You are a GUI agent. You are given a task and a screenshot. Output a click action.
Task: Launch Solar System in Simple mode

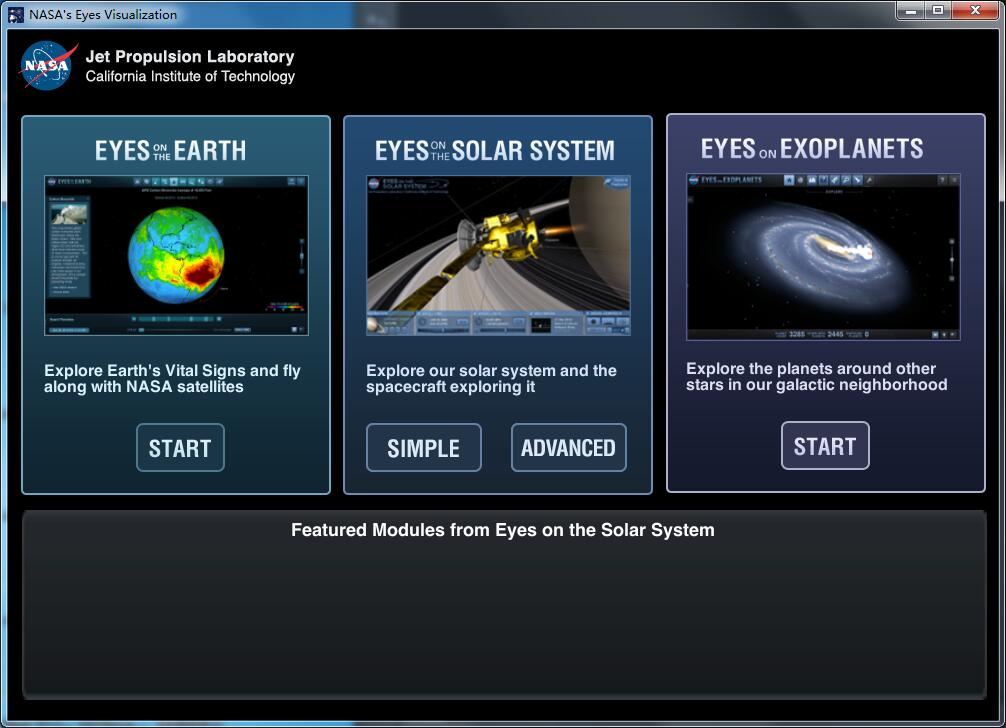click(x=423, y=448)
